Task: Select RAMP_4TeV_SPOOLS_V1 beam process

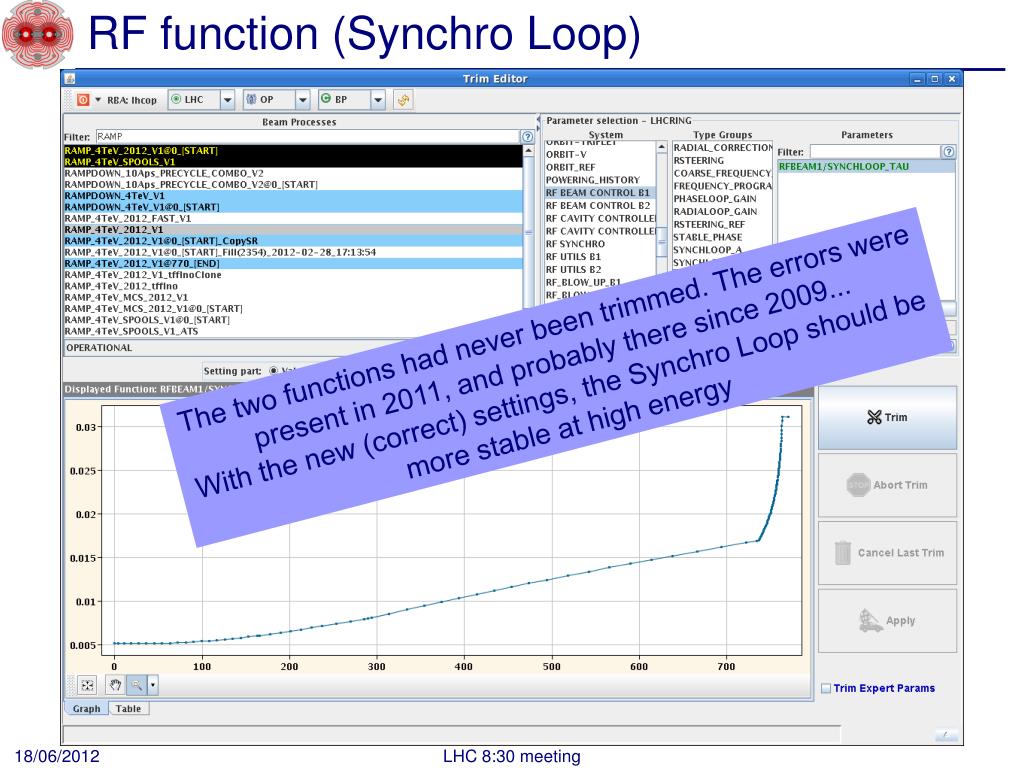Action: (293, 162)
